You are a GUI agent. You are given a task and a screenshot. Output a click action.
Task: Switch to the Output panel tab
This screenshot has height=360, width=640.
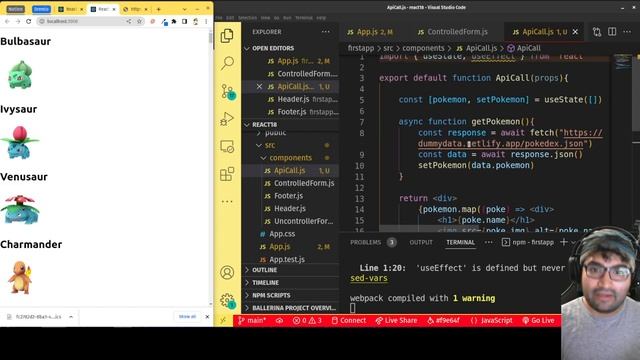tap(421, 242)
